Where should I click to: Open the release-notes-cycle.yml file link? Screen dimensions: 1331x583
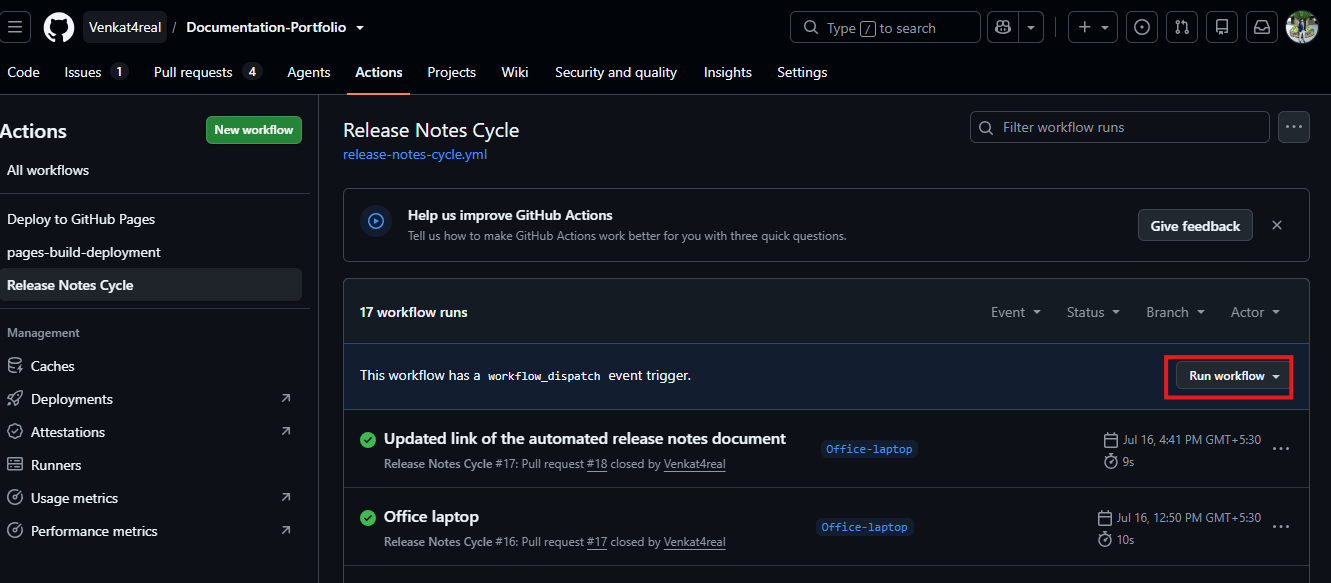coord(415,155)
